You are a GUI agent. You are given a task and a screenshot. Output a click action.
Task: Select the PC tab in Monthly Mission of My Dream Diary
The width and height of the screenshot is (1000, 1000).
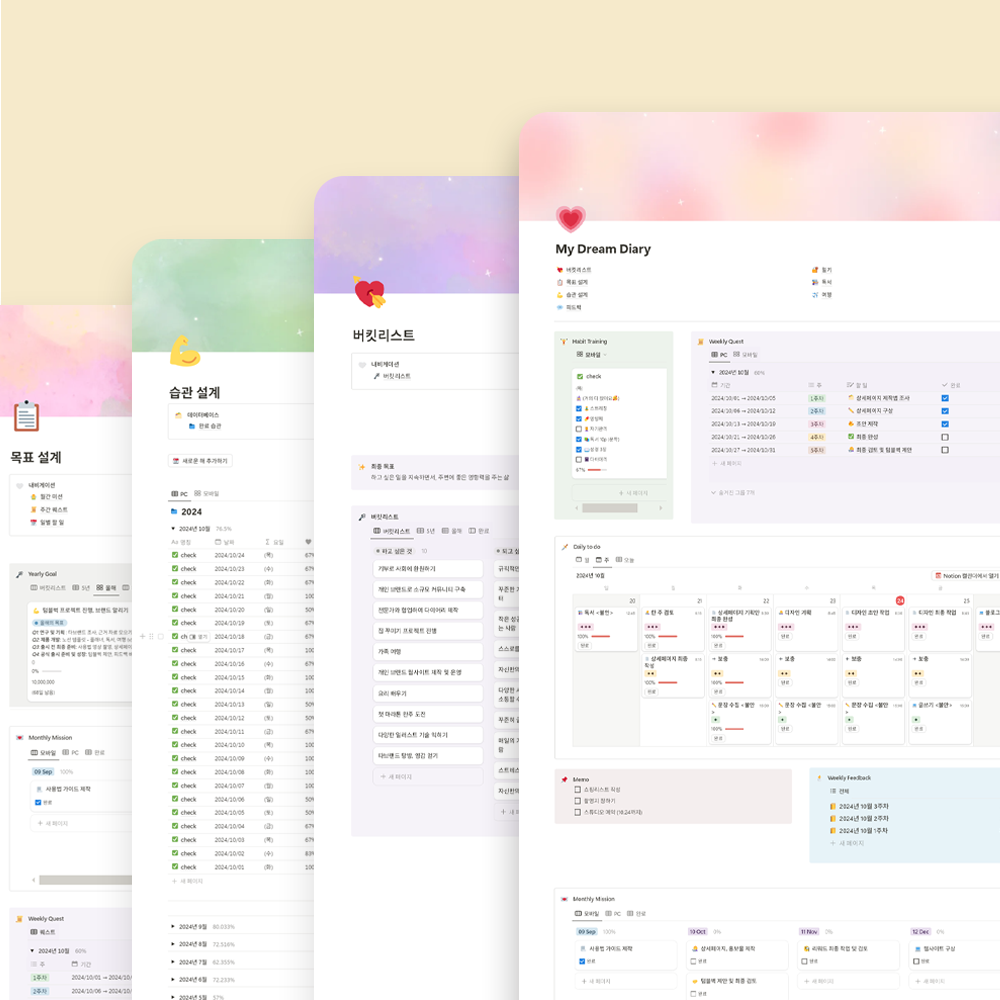(x=613, y=913)
